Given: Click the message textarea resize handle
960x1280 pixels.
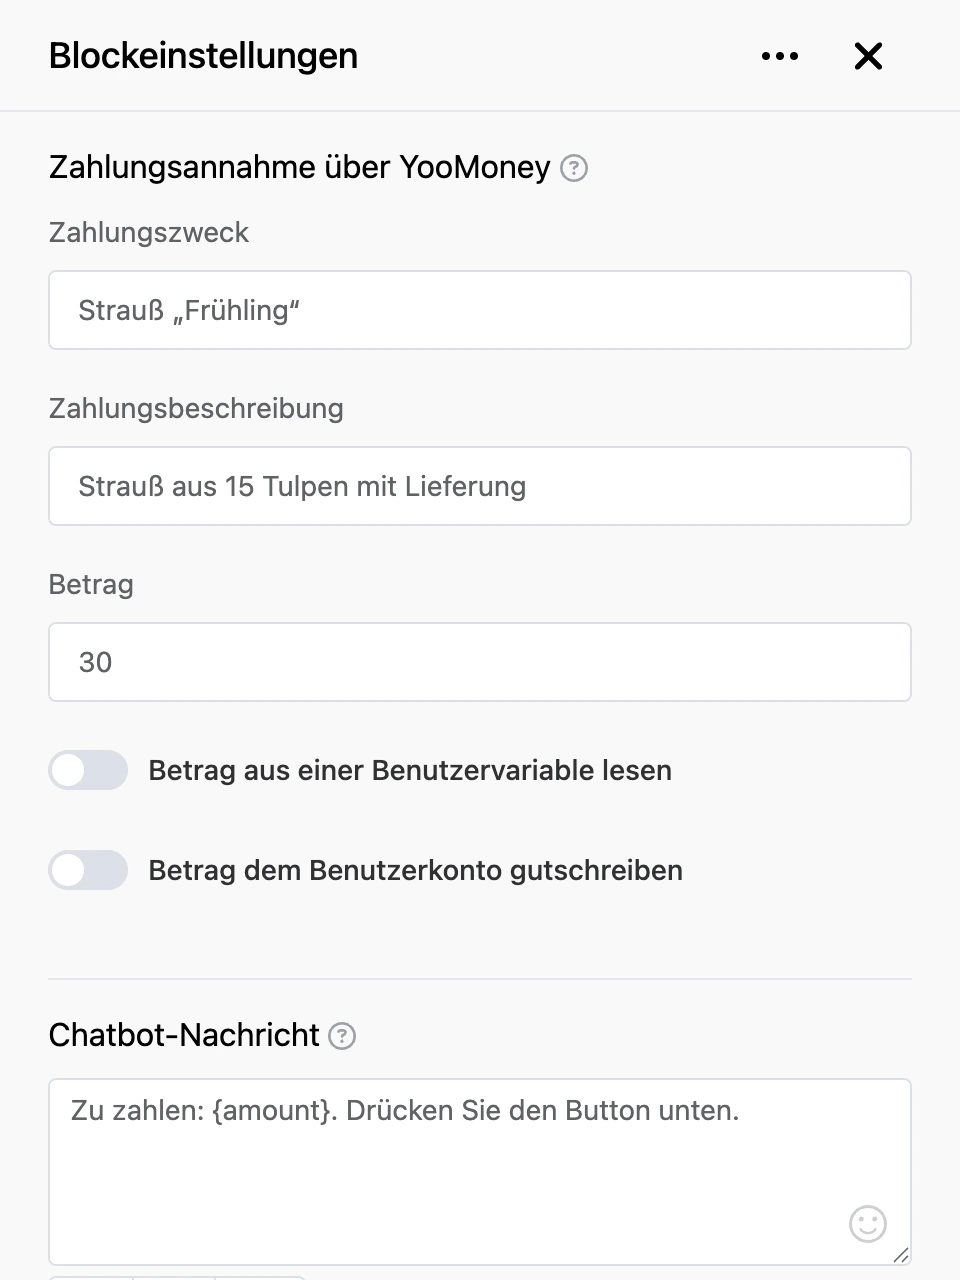Looking at the screenshot, I should (900, 1255).
